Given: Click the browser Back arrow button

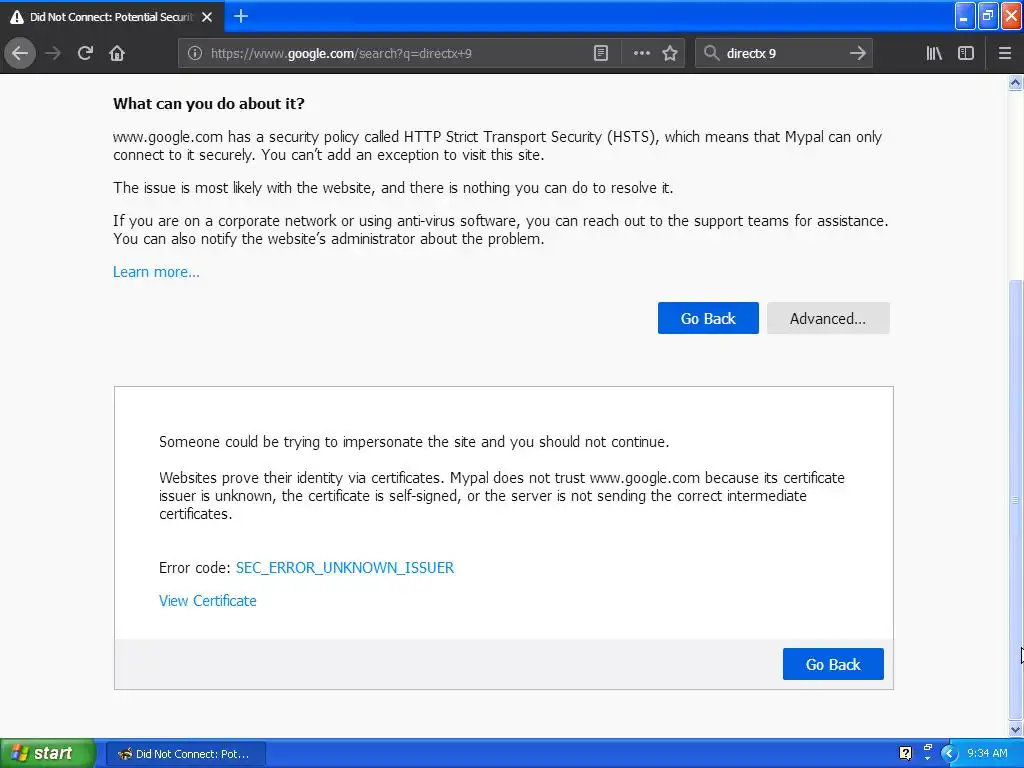Looking at the screenshot, I should coord(20,54).
